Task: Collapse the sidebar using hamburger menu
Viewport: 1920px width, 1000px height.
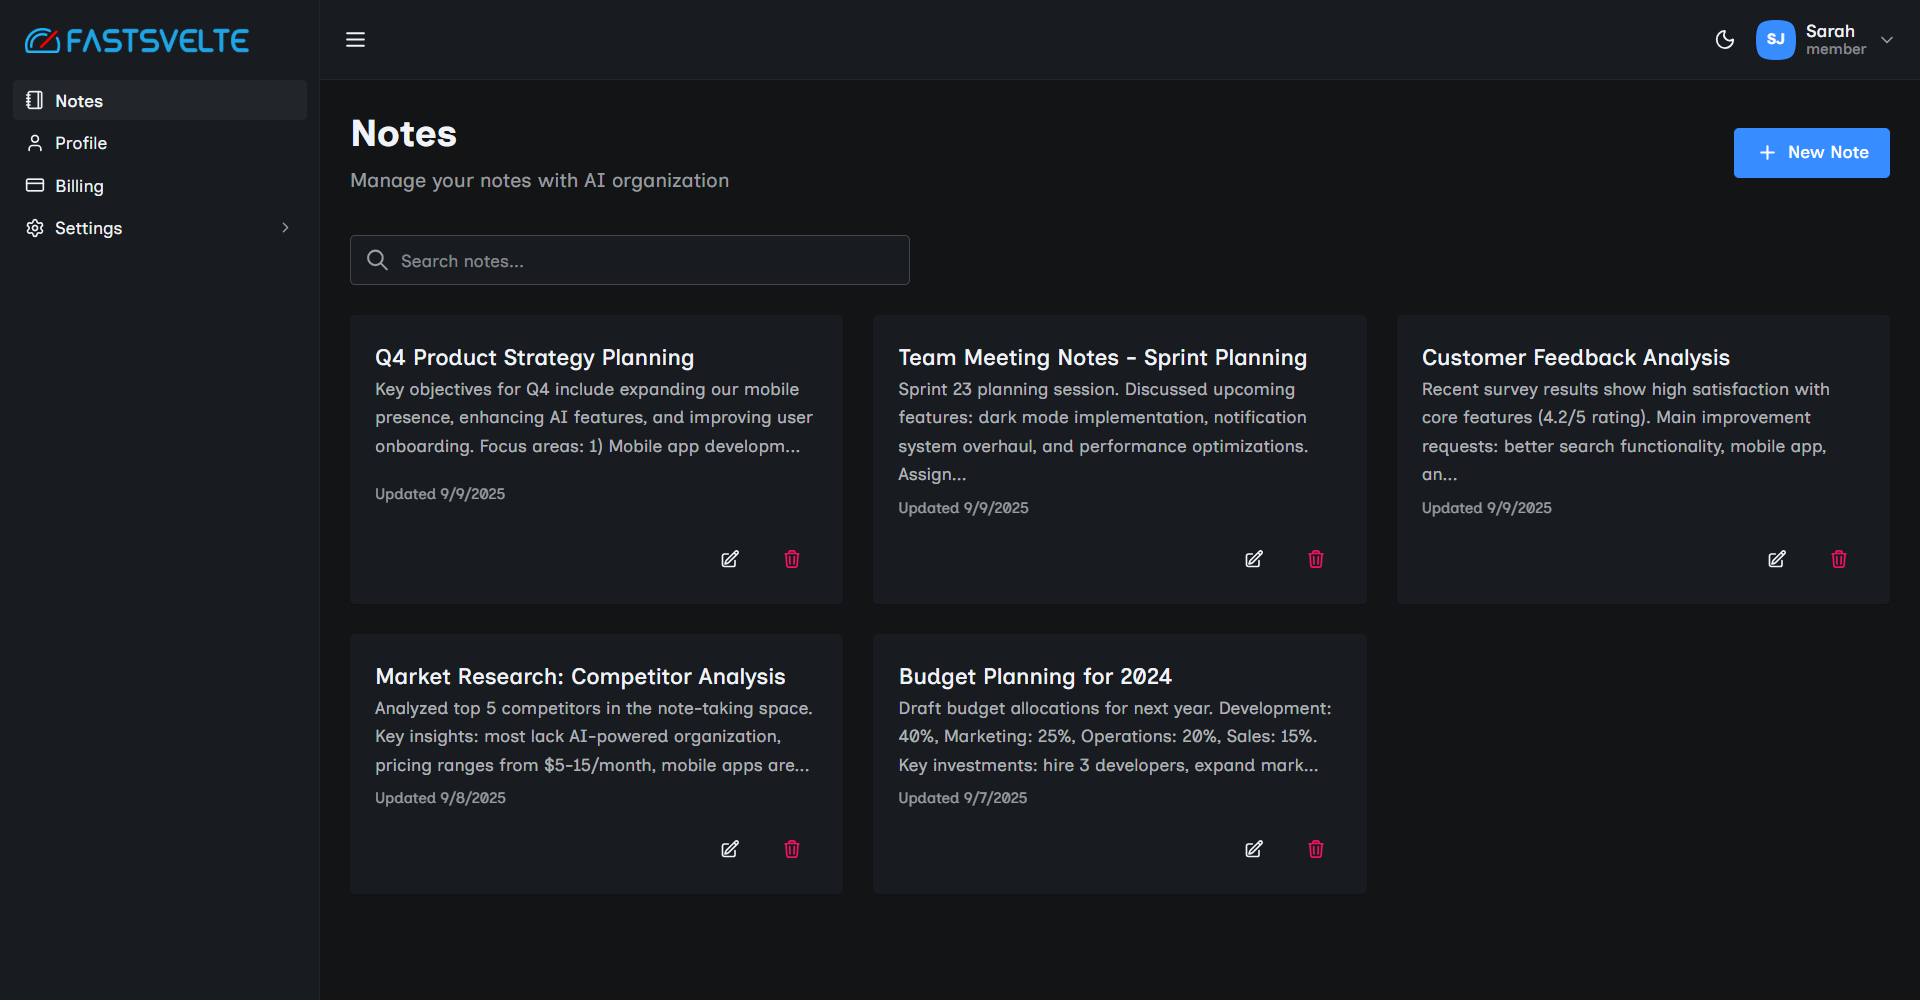Action: click(x=355, y=40)
